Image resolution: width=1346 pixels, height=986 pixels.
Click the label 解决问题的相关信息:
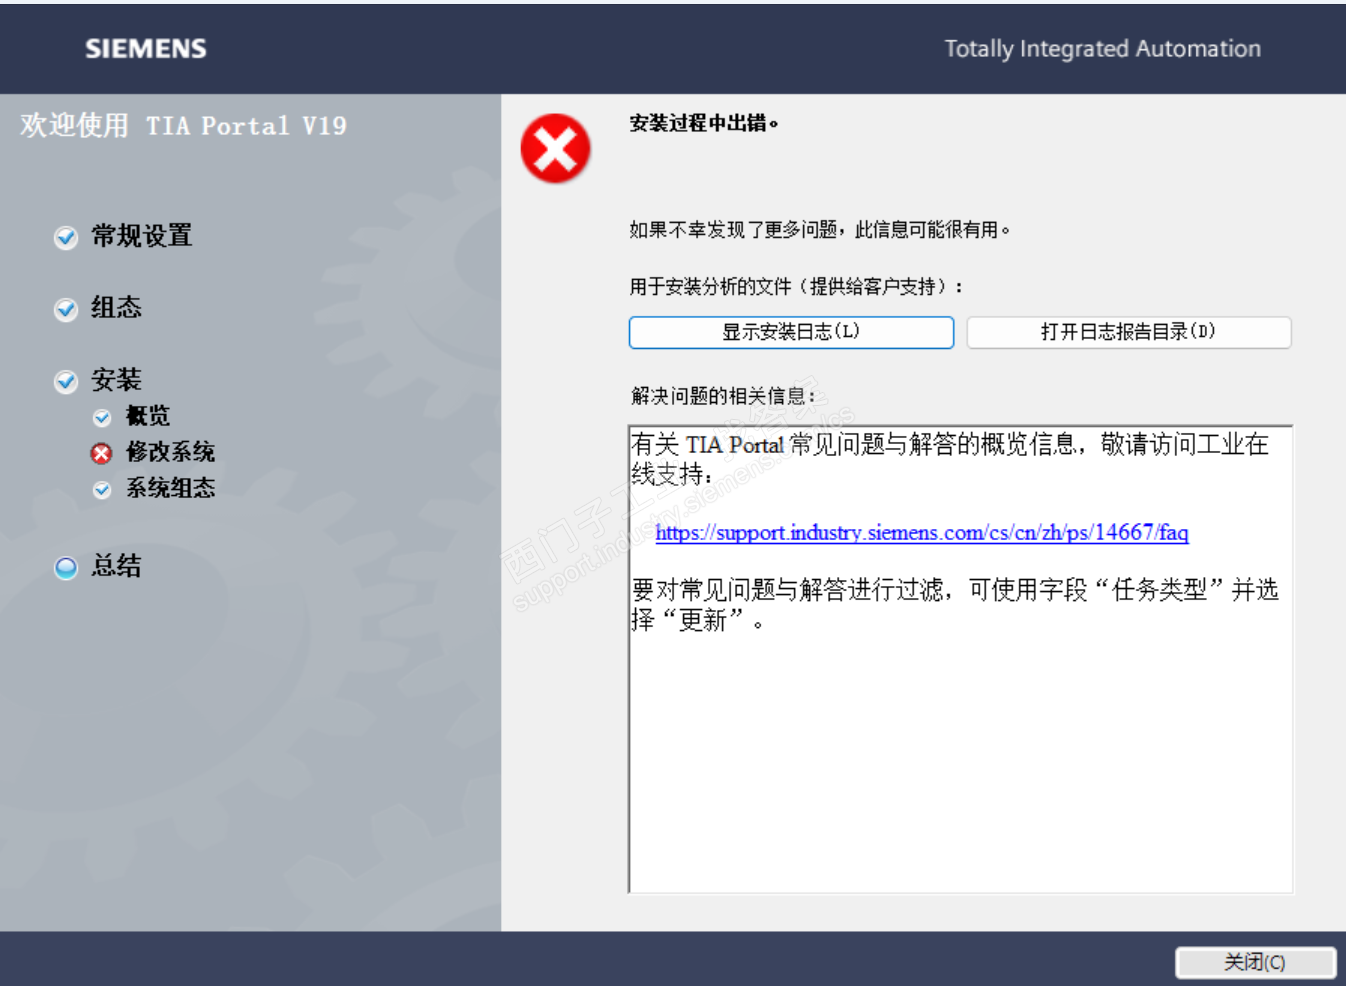(724, 396)
